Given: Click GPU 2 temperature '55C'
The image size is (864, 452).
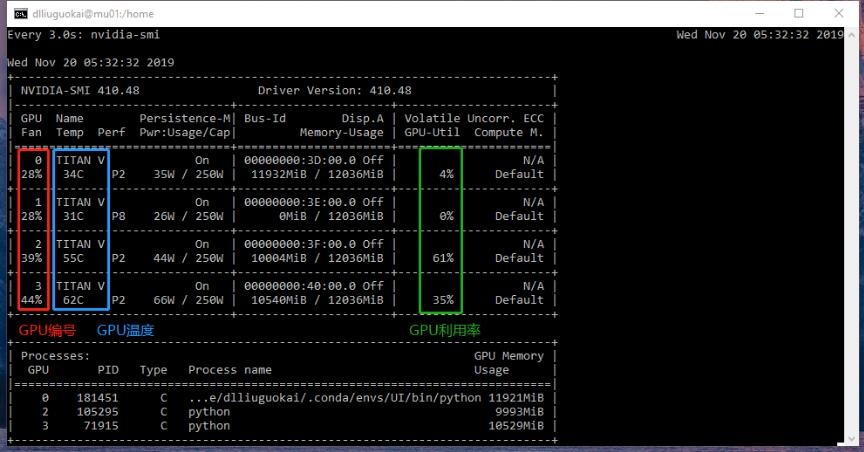Looking at the screenshot, I should pos(73,258).
